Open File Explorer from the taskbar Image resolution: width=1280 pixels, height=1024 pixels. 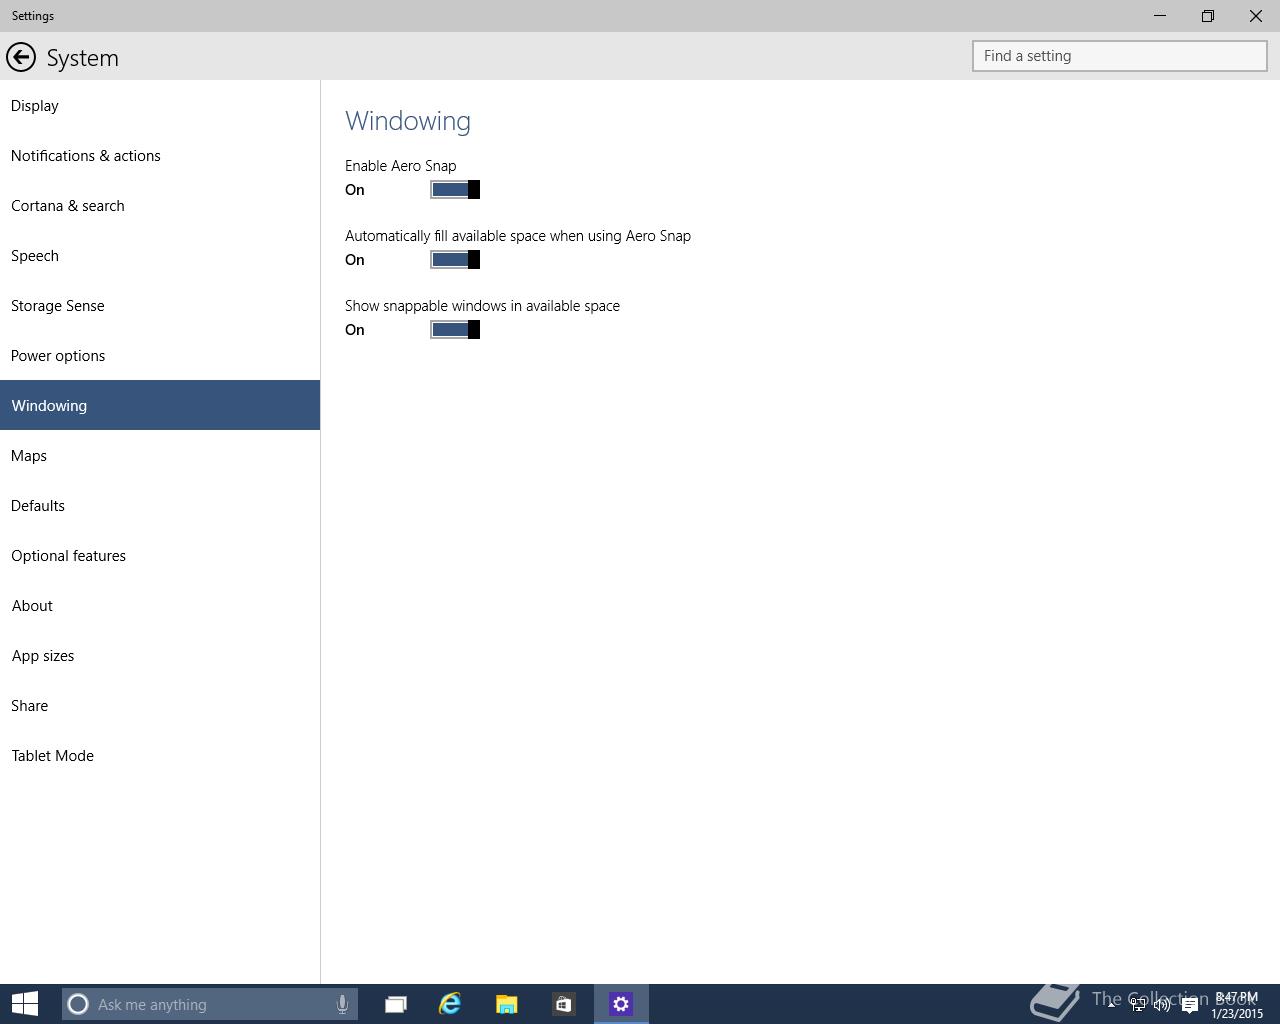pos(506,1004)
